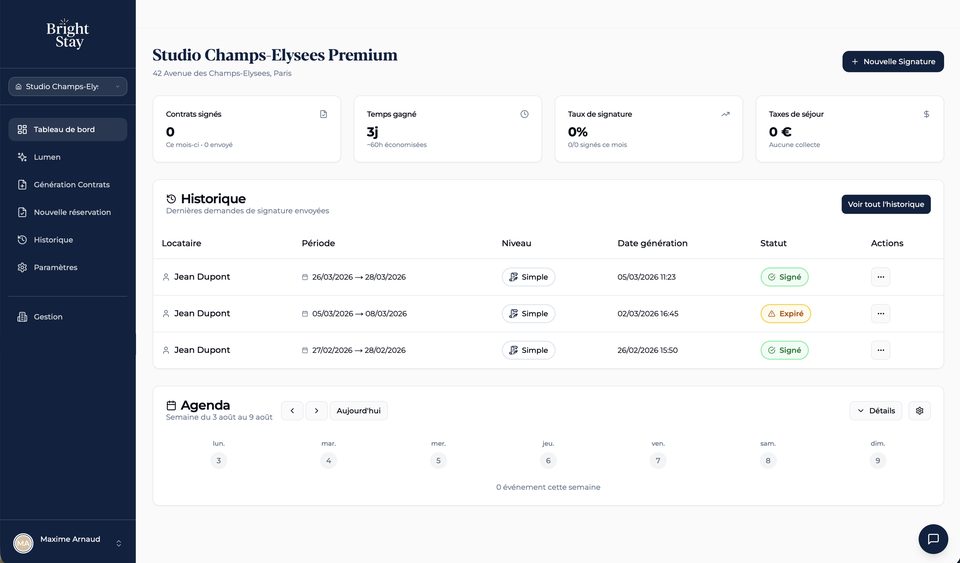Jump to Aujourd'hui in the Agenda

coord(358,411)
